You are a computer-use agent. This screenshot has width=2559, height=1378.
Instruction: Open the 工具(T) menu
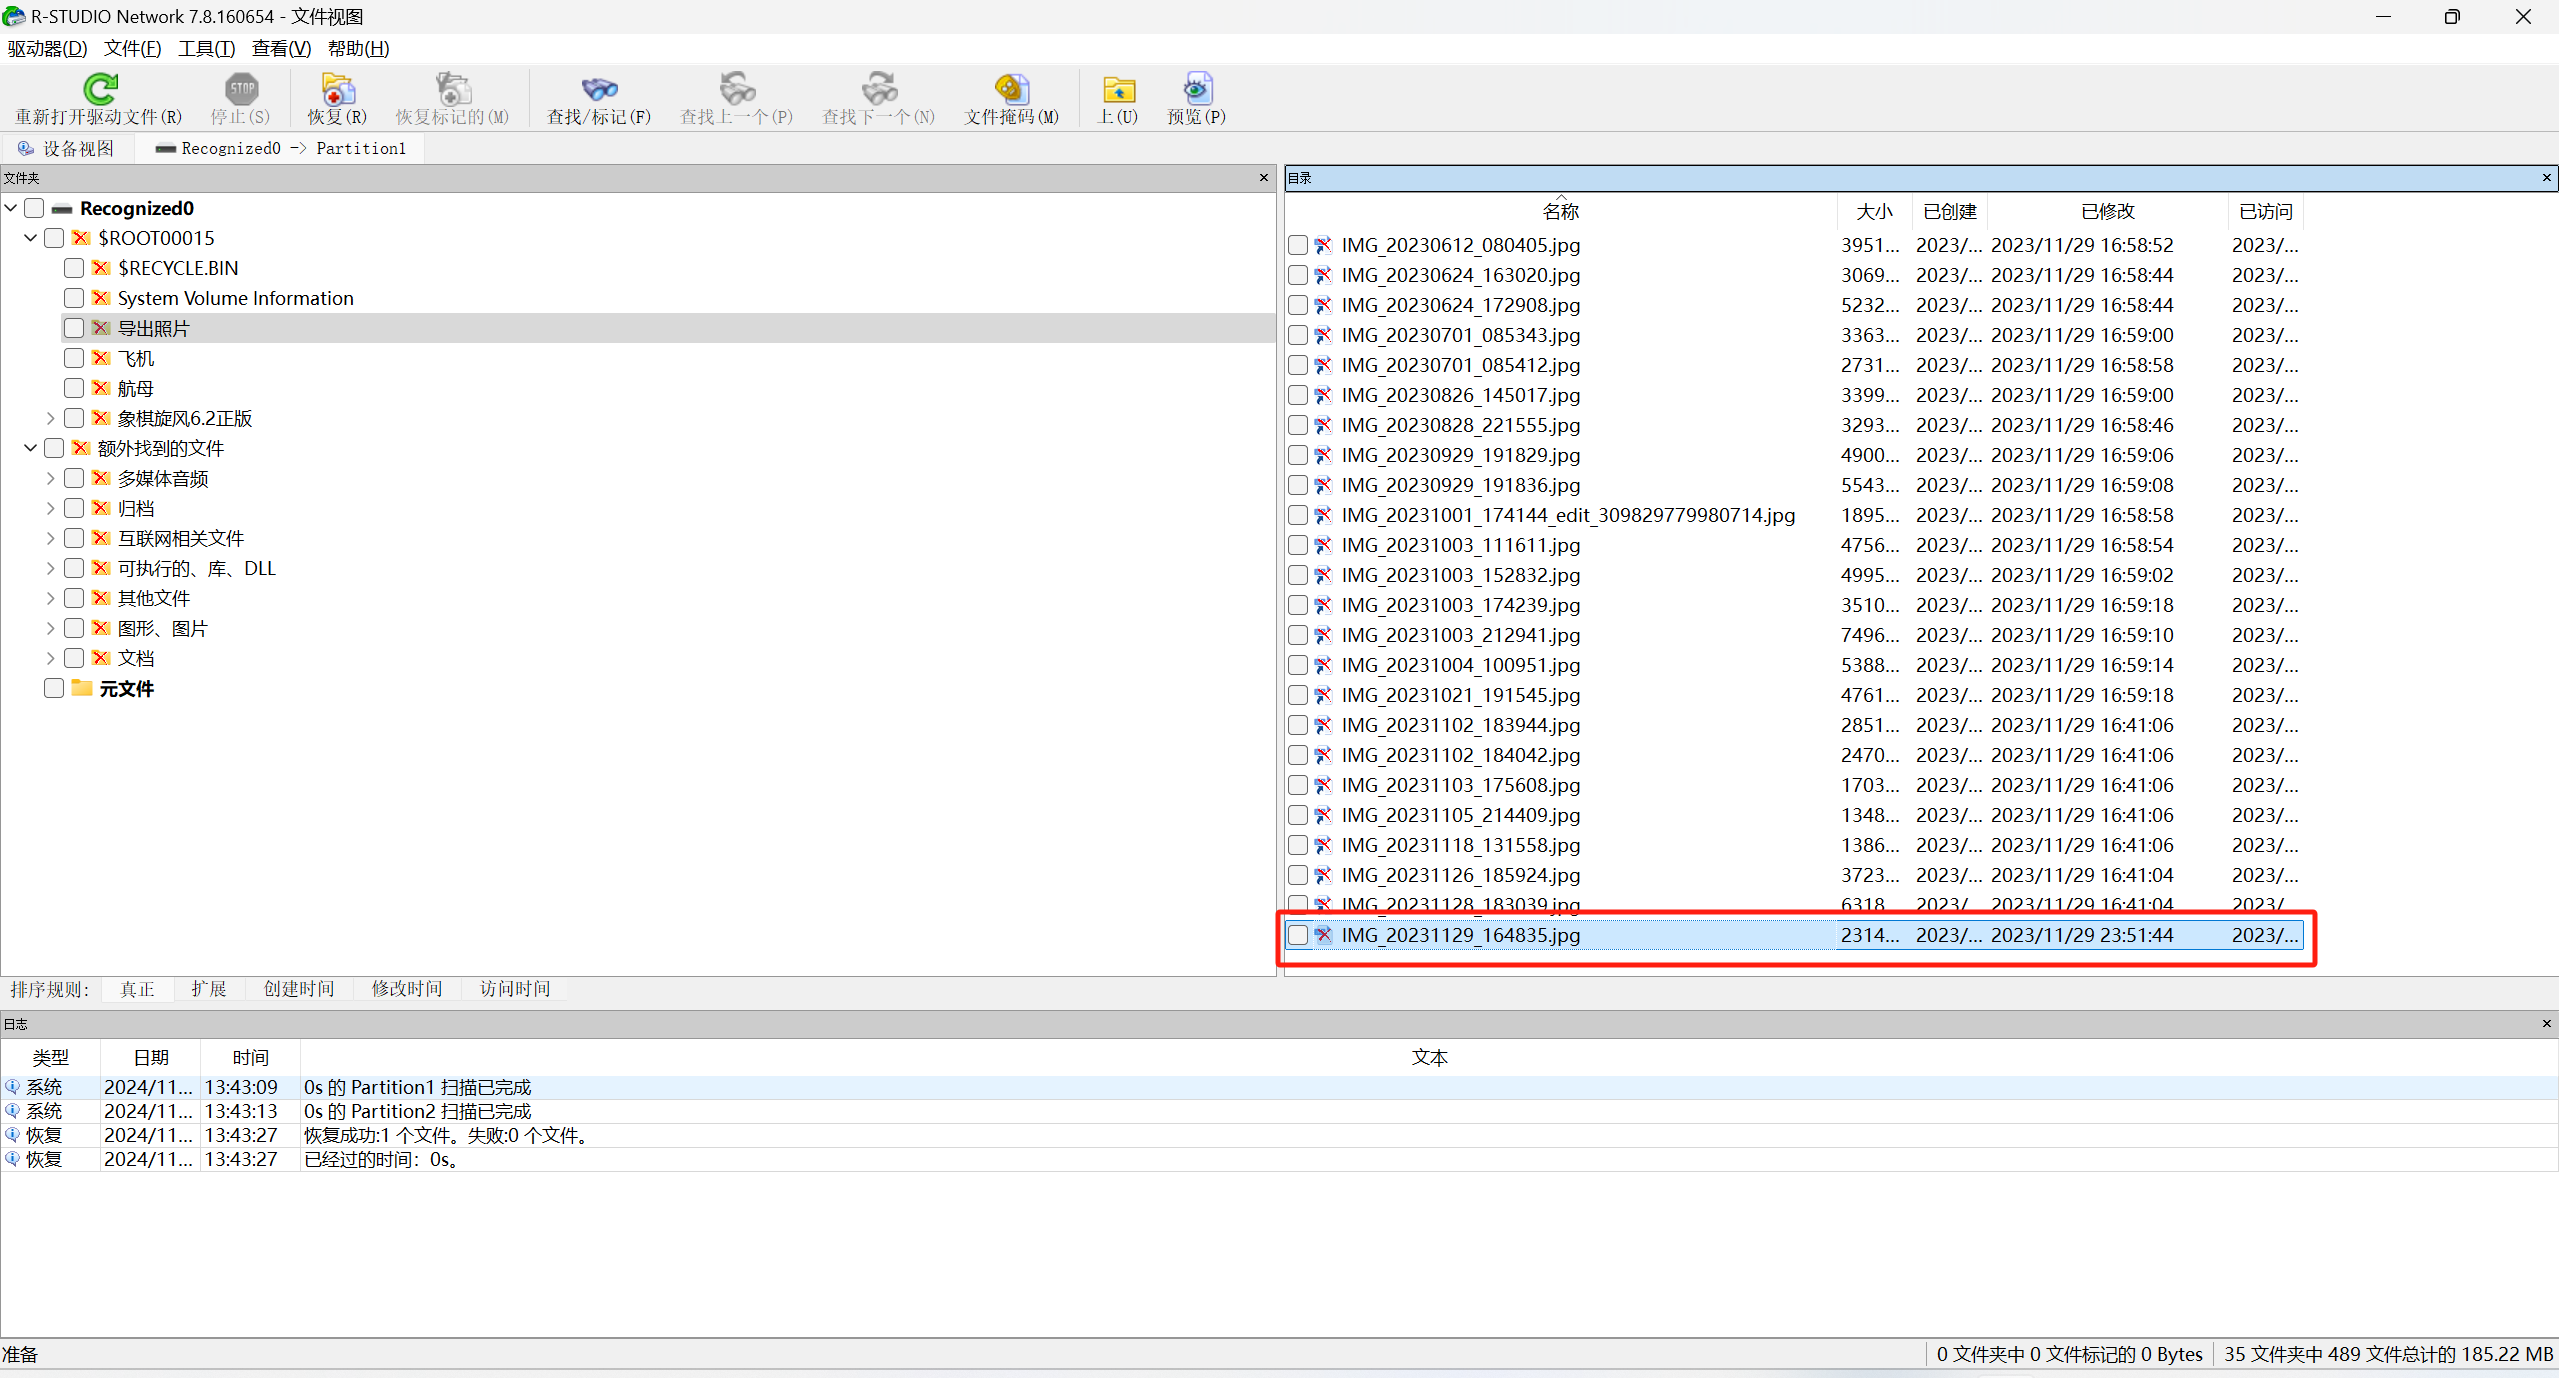point(206,49)
